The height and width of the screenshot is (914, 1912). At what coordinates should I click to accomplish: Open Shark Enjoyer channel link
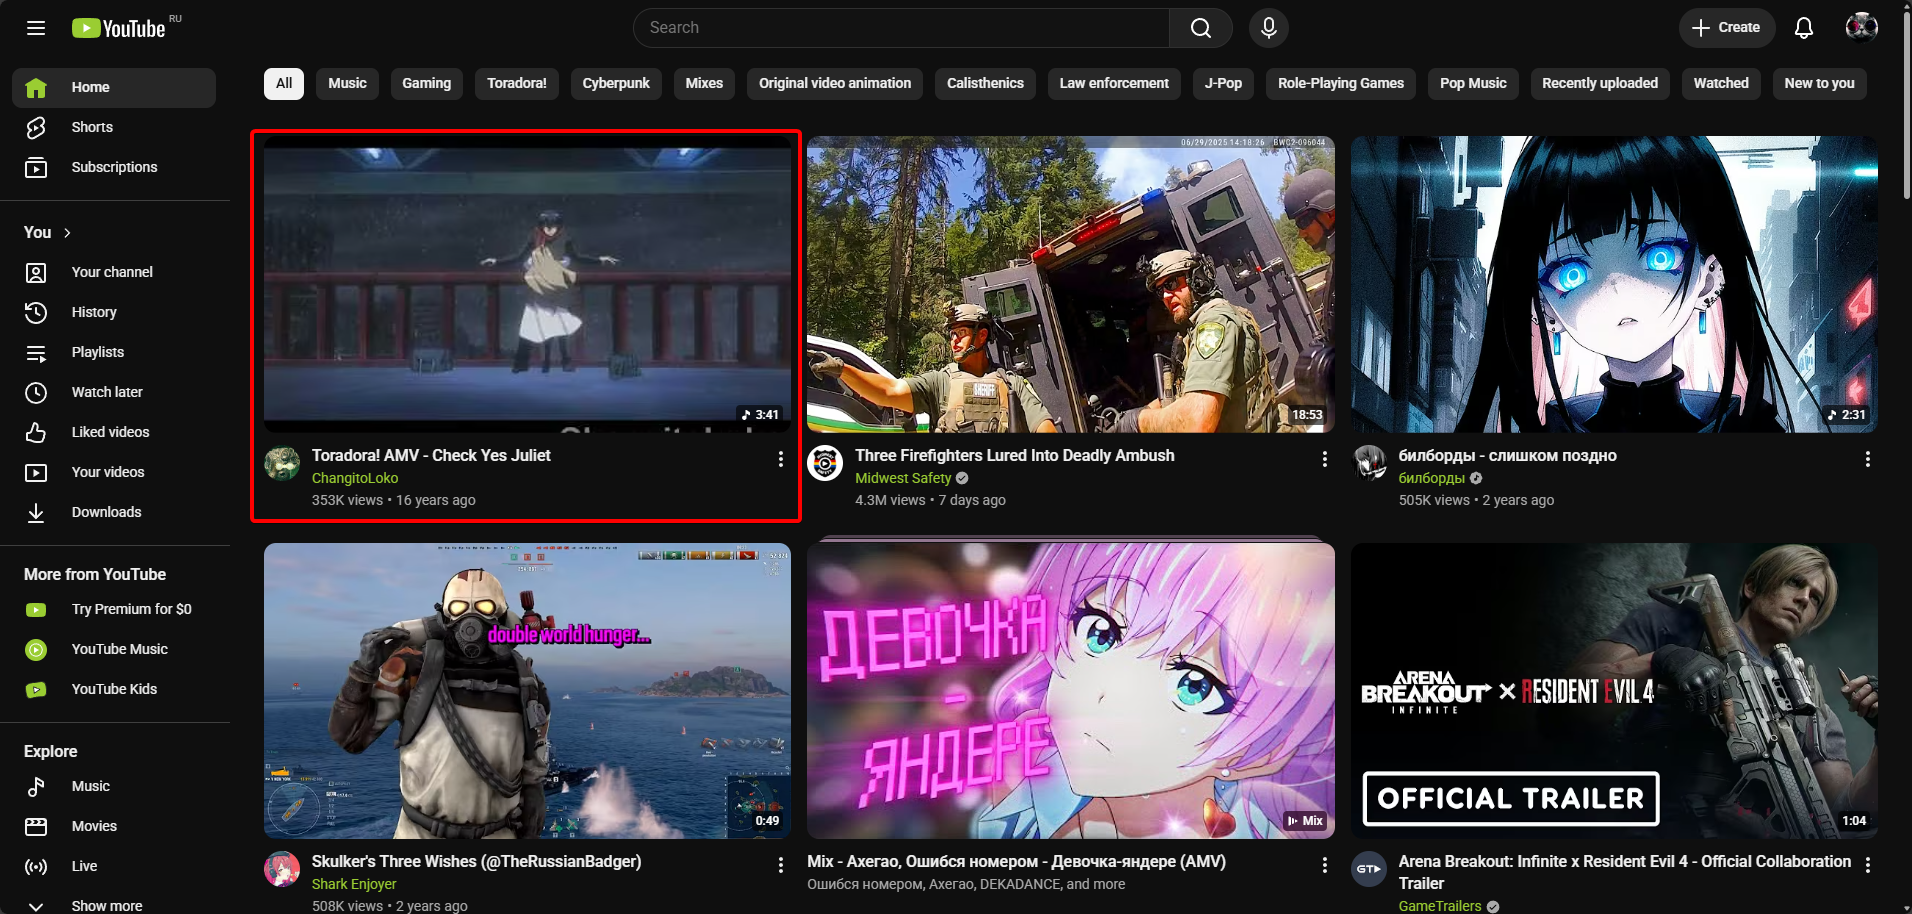(354, 884)
